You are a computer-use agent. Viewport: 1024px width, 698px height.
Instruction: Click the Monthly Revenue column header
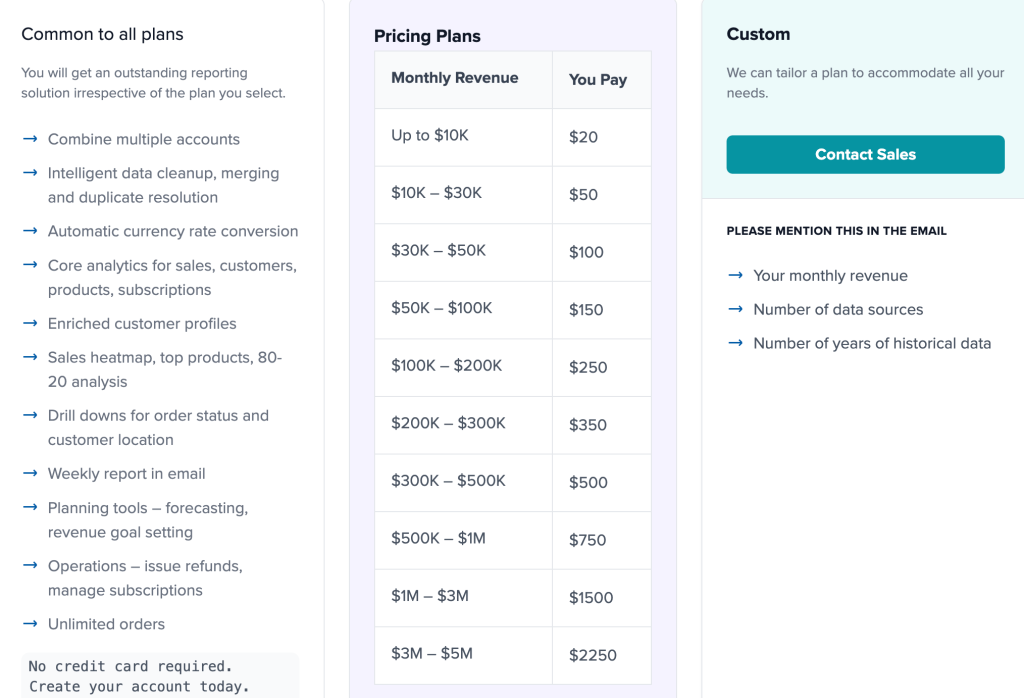[x=455, y=78]
